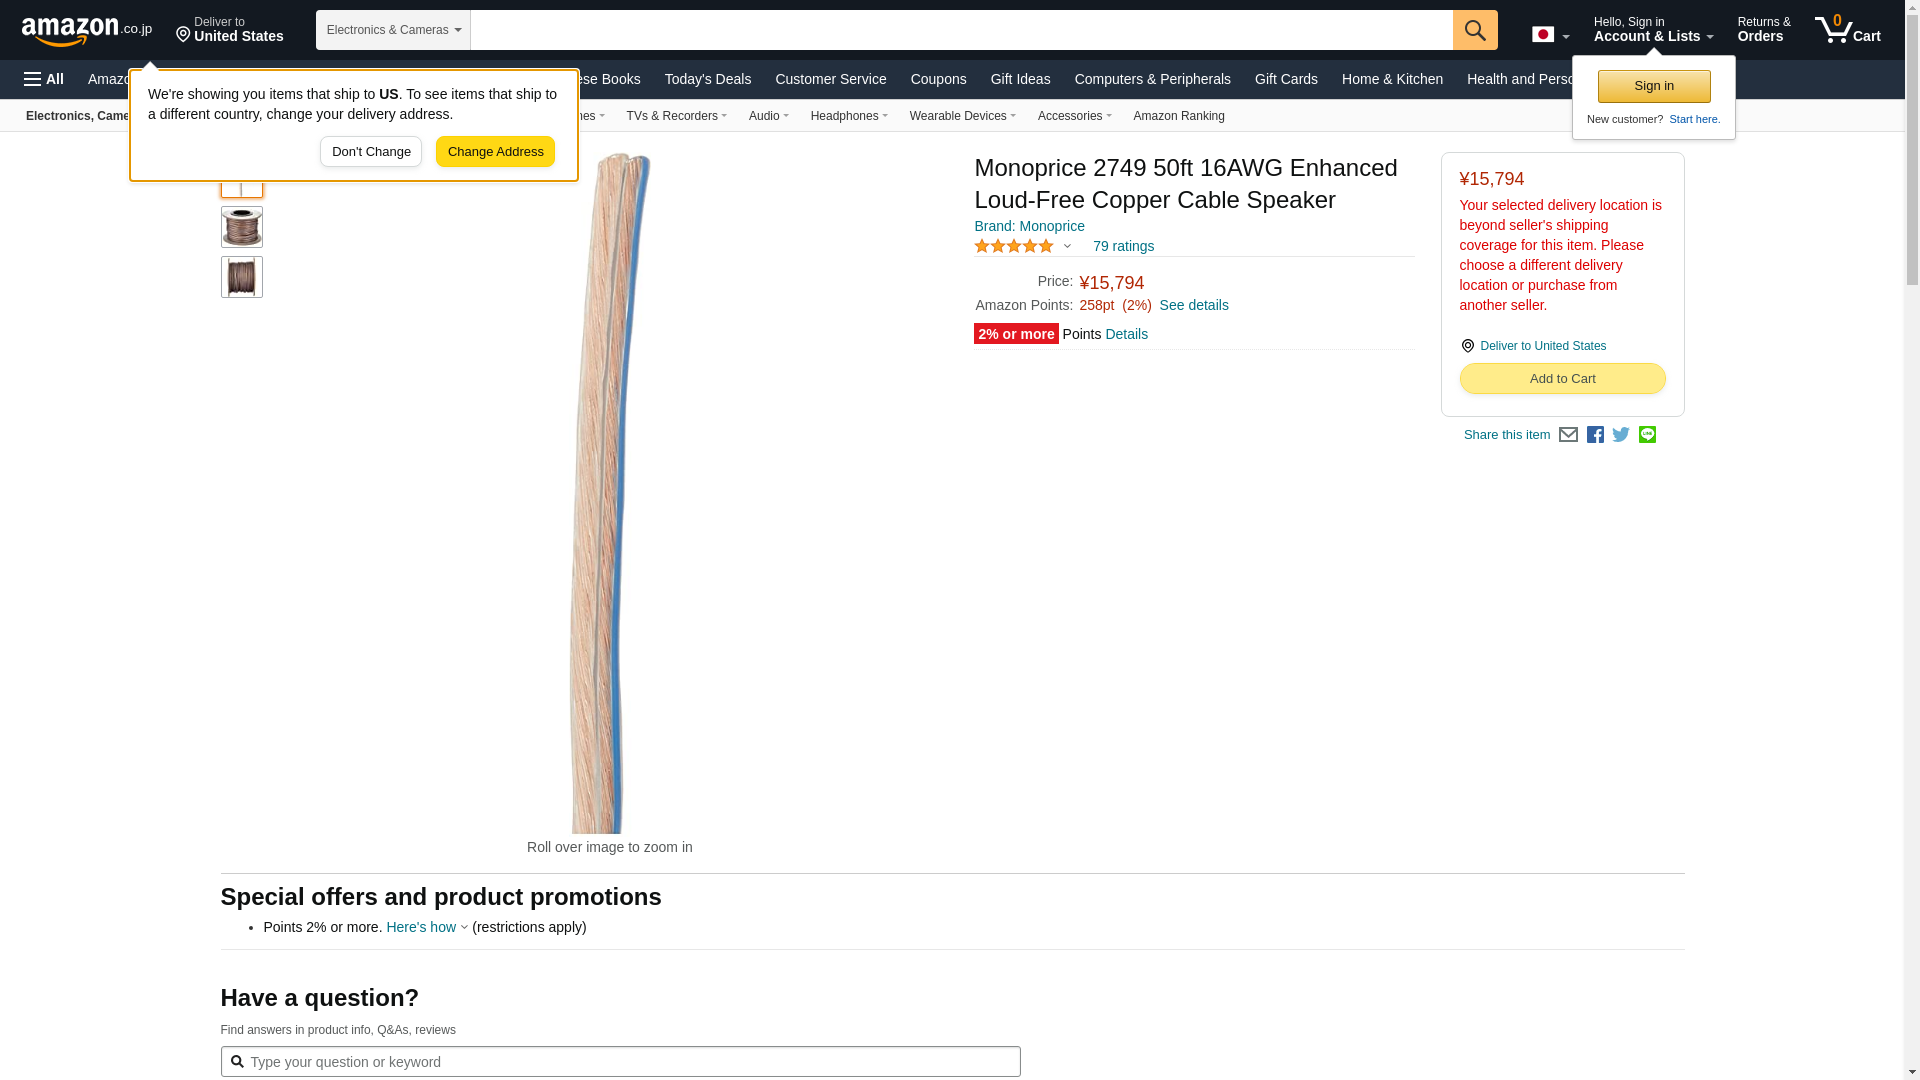Open the All hamburger menu
1920x1080 pixels.
44,79
